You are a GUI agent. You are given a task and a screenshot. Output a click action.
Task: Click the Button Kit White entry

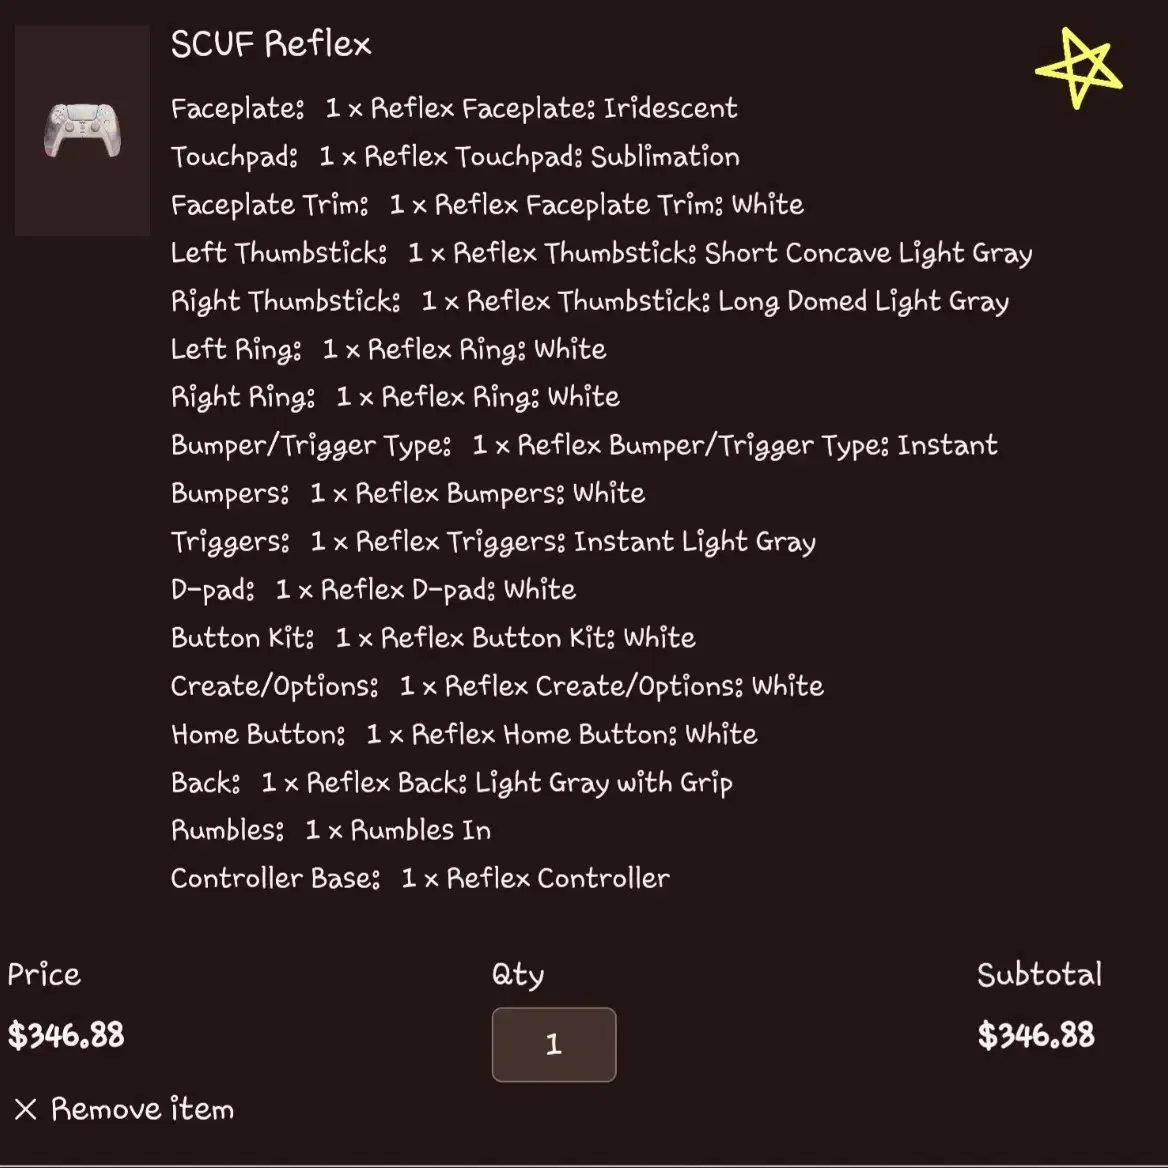[433, 638]
